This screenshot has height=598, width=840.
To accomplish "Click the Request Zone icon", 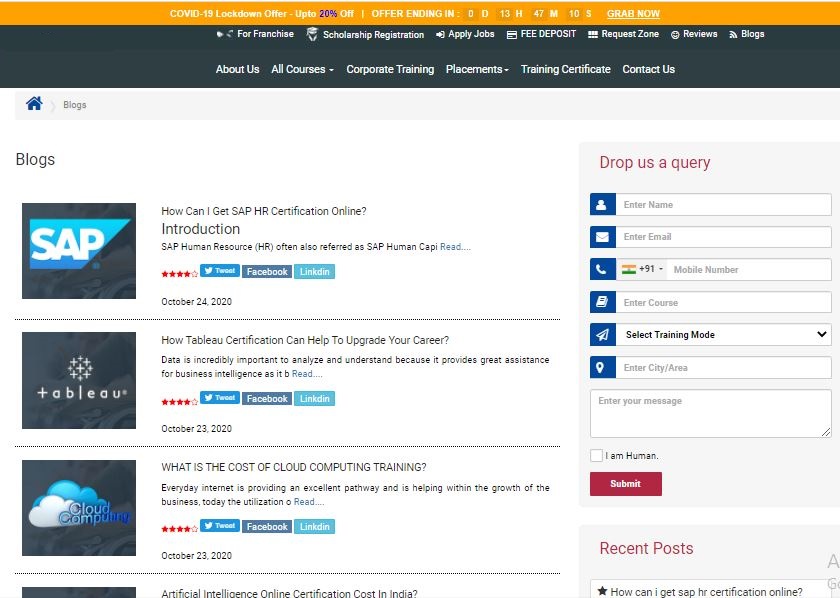I will tap(593, 35).
